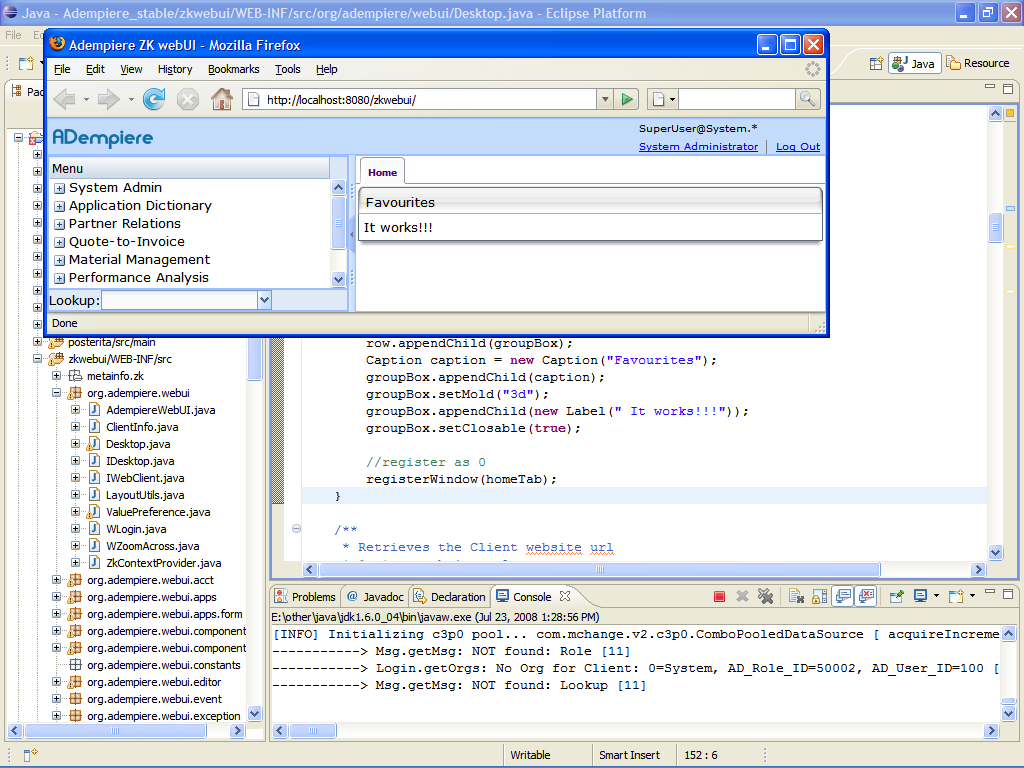Expand the Quote-to-Invoice menu node

(59, 242)
